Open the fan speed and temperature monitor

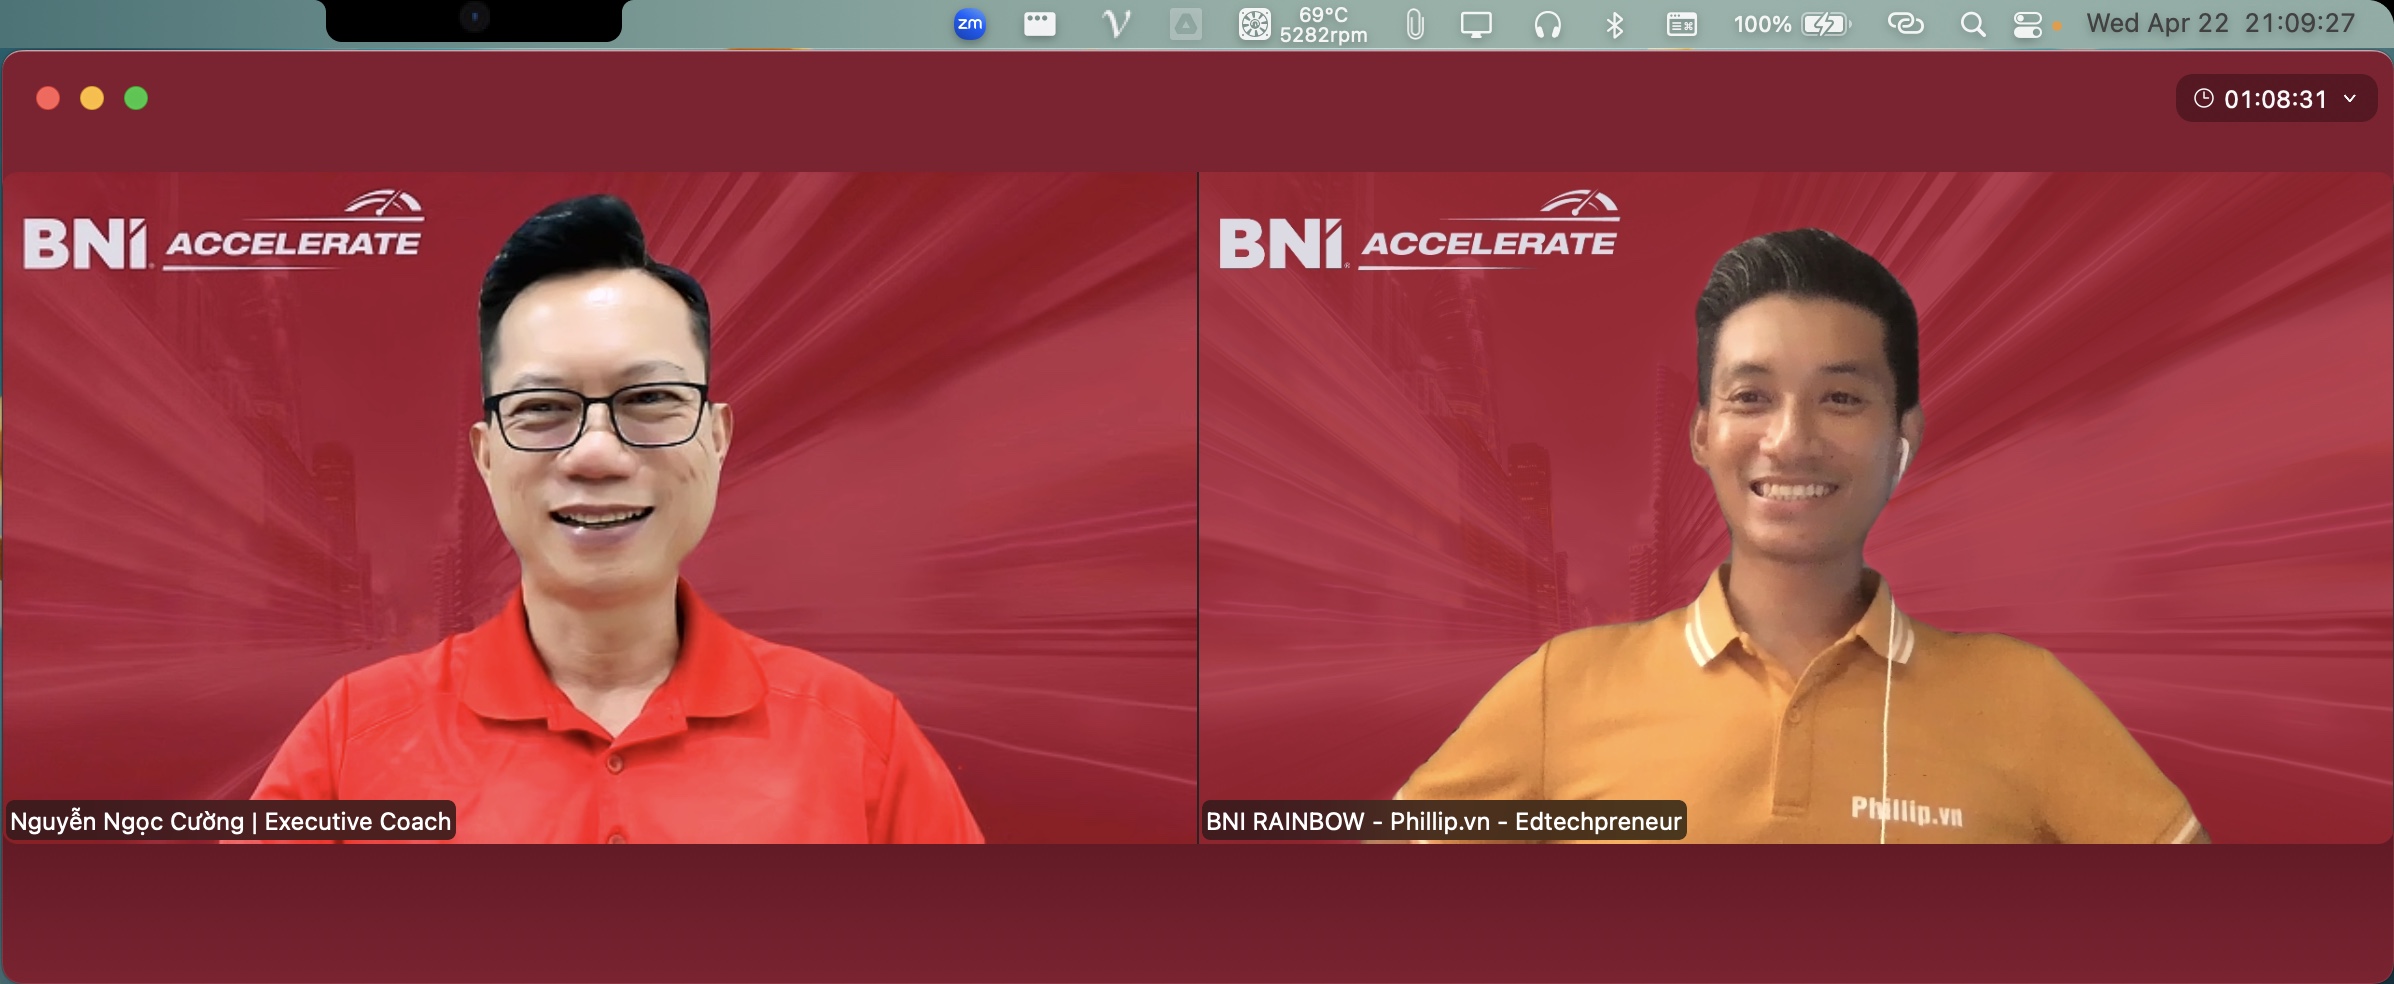(x=1302, y=24)
